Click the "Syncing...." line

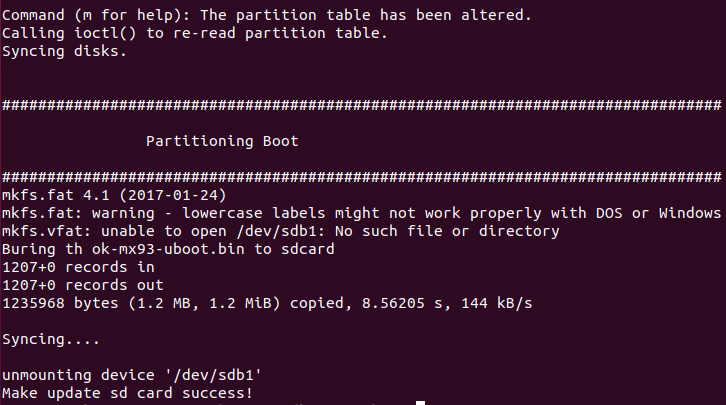(48, 339)
